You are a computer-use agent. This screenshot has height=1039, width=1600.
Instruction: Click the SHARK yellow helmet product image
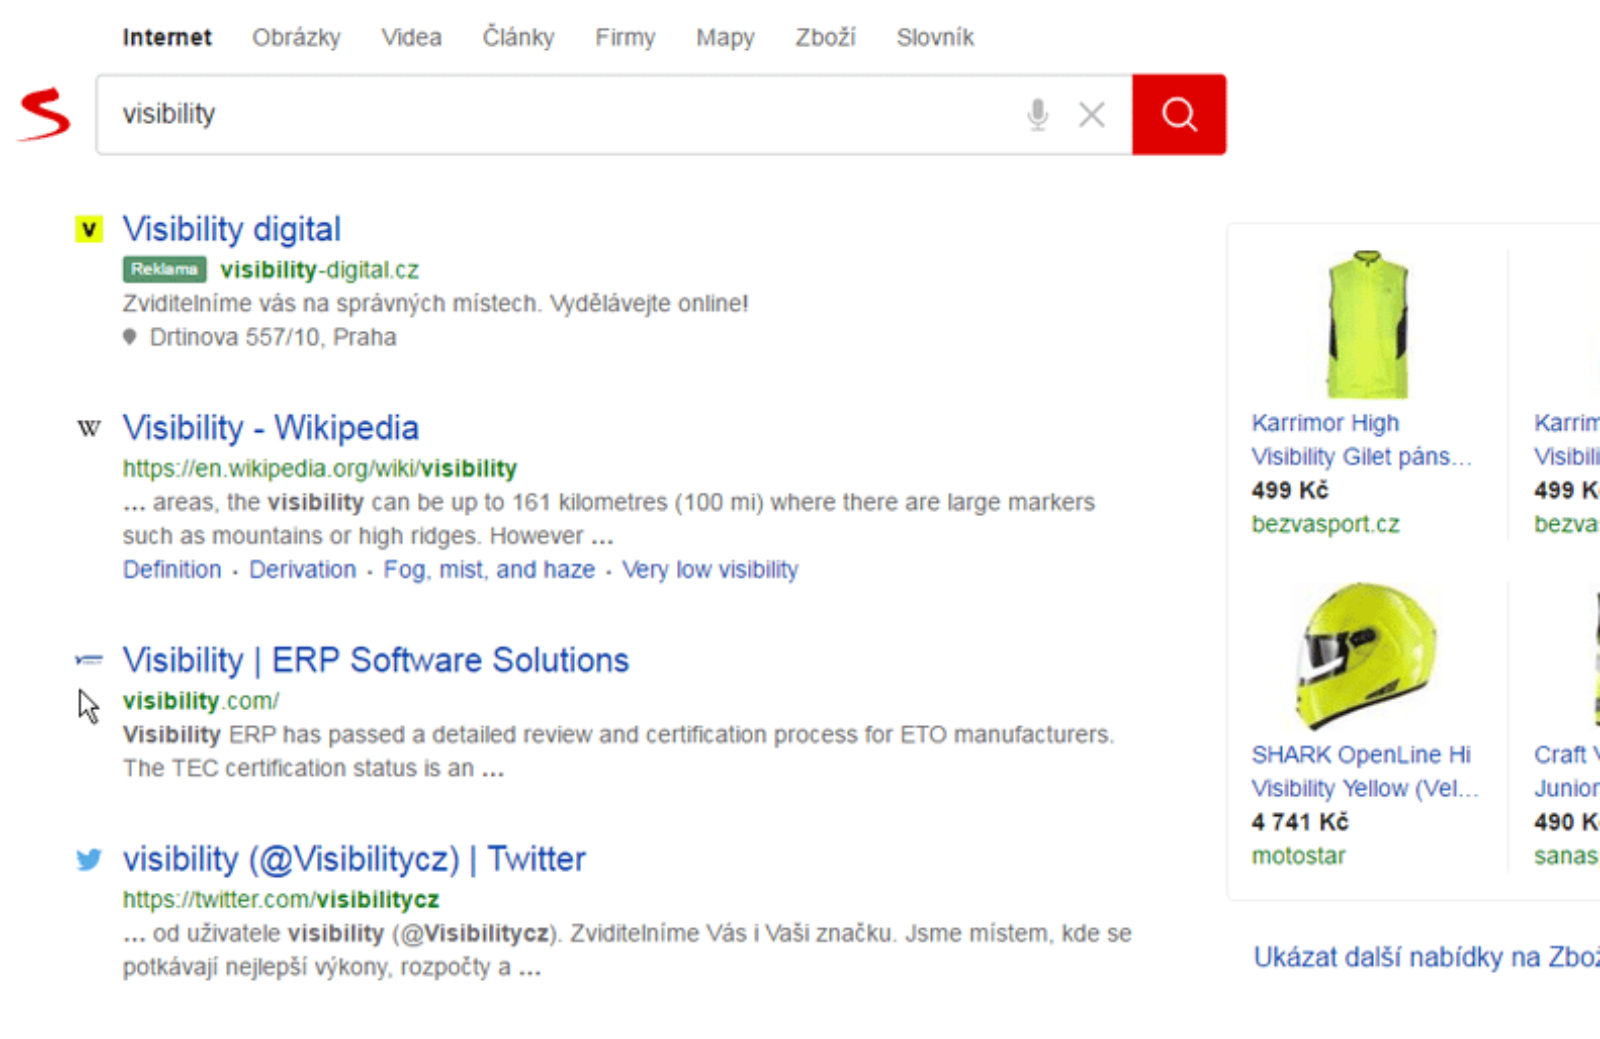click(x=1366, y=656)
